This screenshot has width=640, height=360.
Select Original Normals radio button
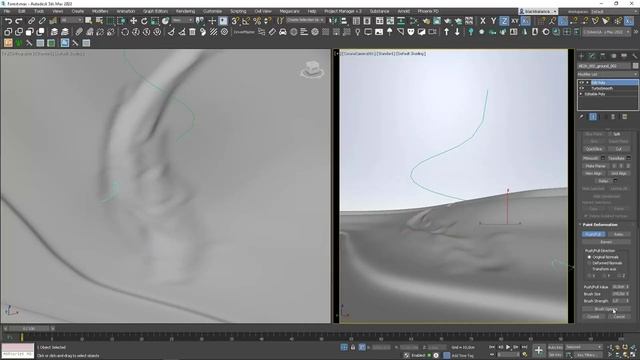click(x=589, y=257)
